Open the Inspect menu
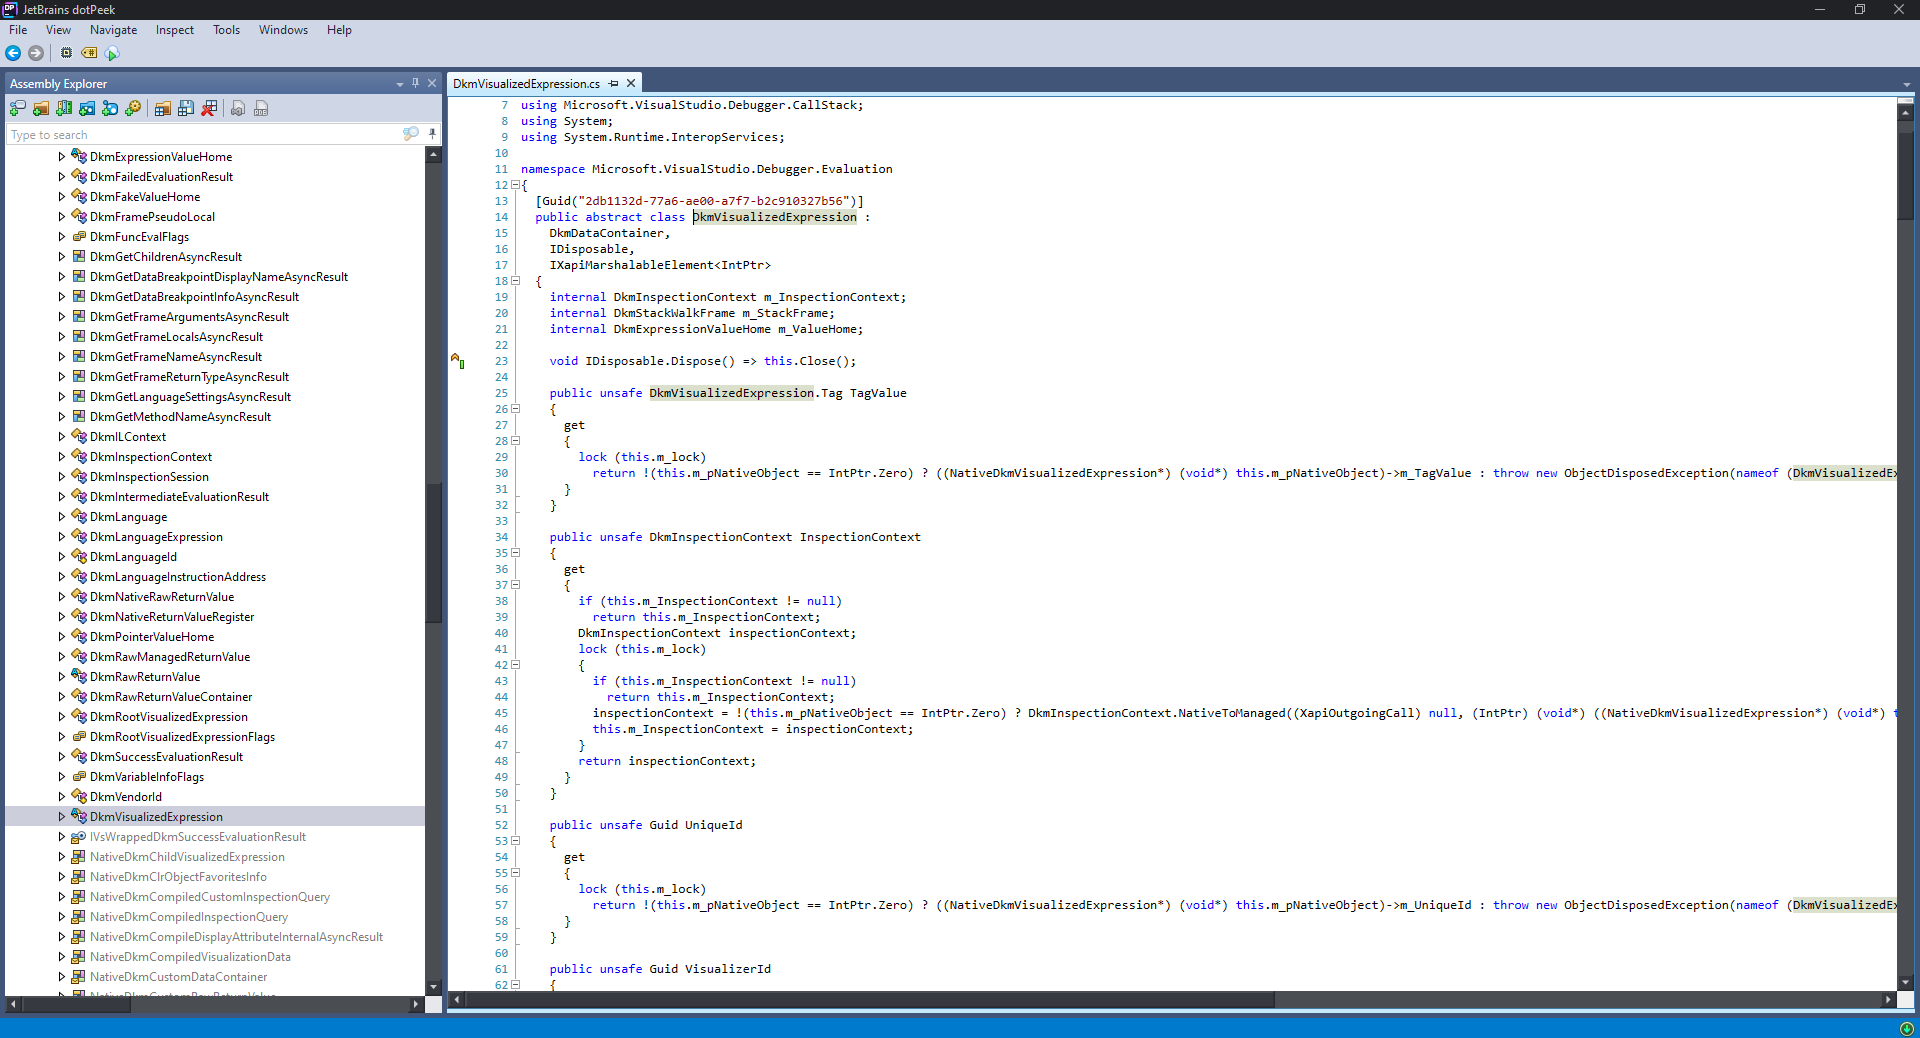 pyautogui.click(x=175, y=30)
